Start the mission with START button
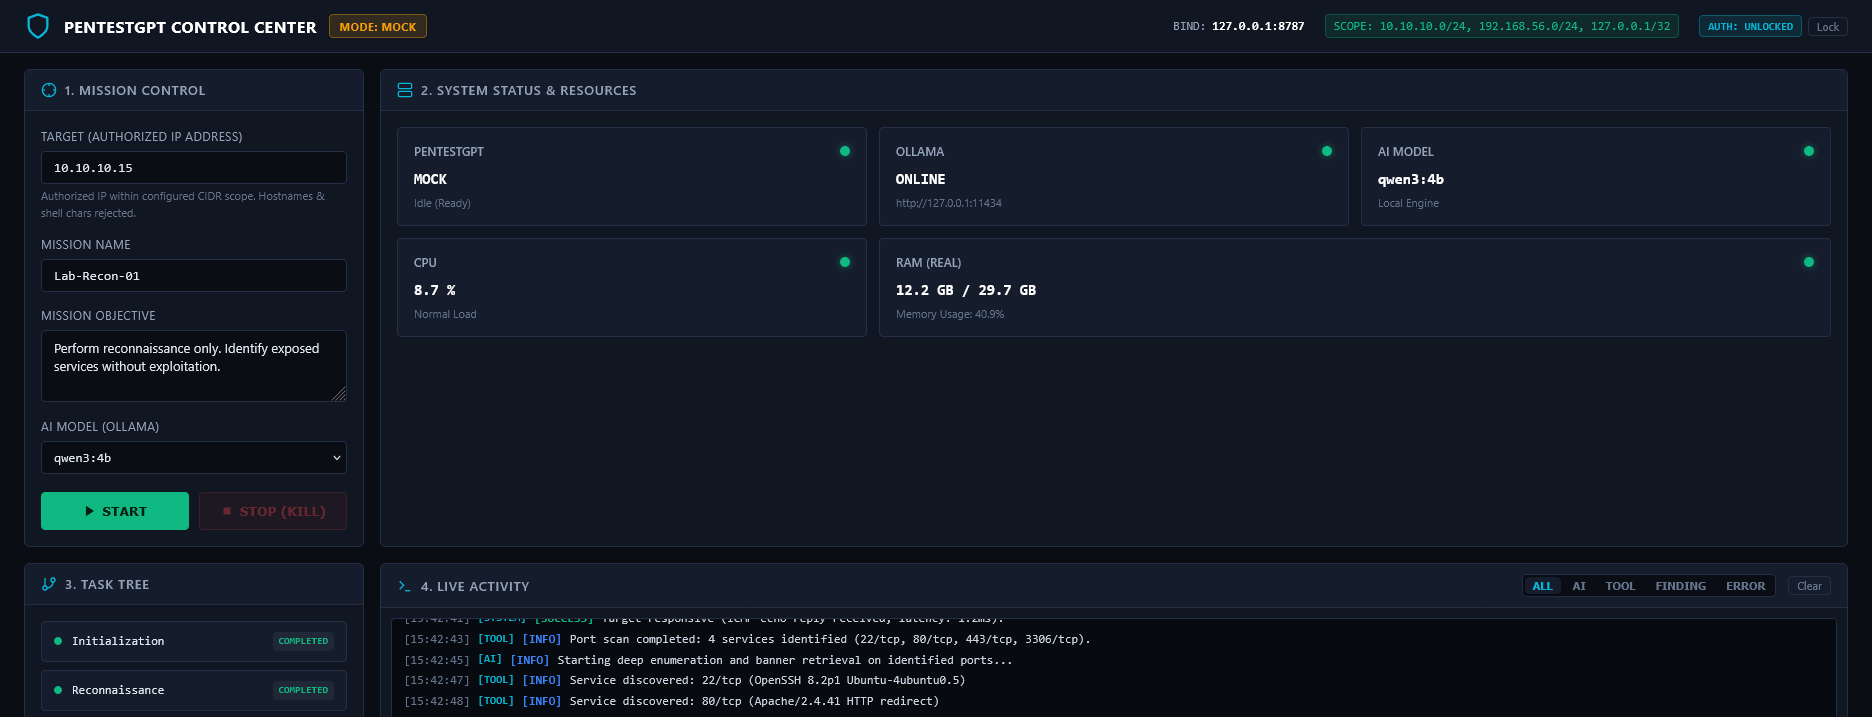This screenshot has height=717, width=1872. point(115,511)
